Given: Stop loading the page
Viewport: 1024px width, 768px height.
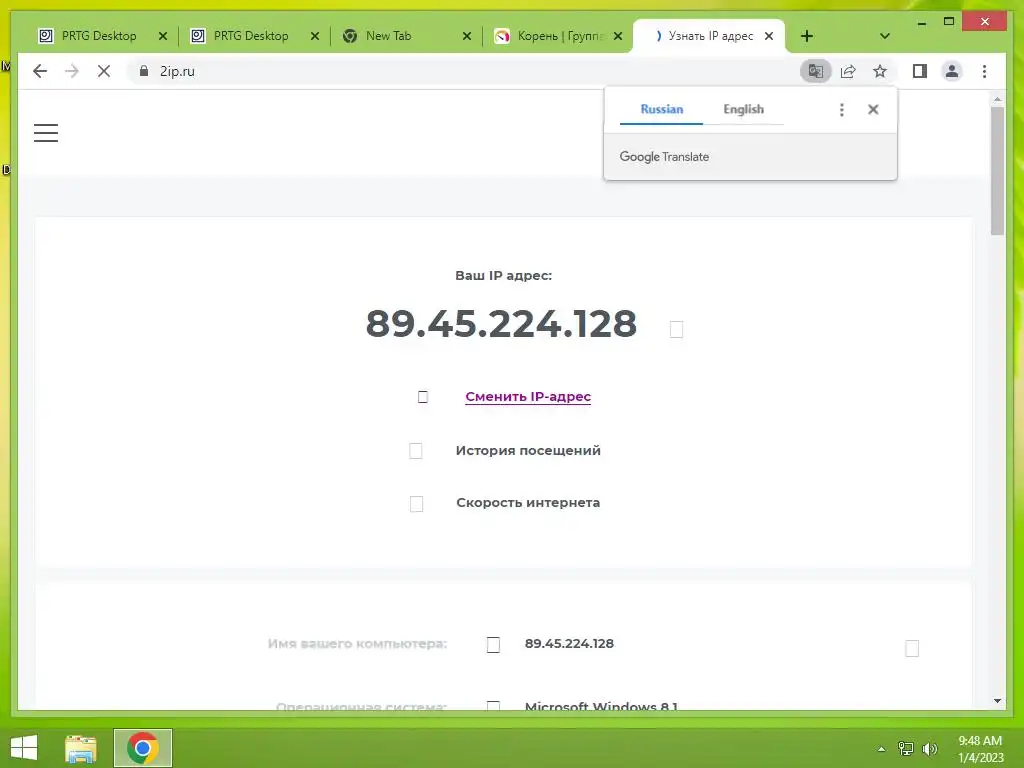Looking at the screenshot, I should pyautogui.click(x=104, y=71).
